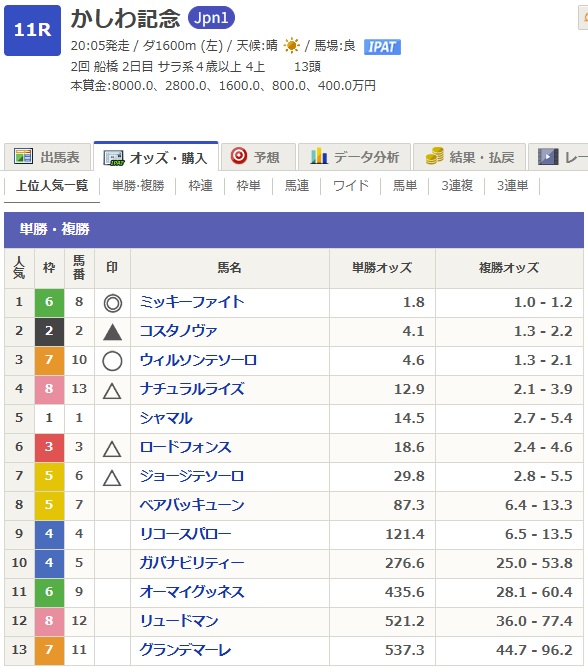The image size is (588, 668).
Task: Open the partially visible video tab
Action: (558, 157)
